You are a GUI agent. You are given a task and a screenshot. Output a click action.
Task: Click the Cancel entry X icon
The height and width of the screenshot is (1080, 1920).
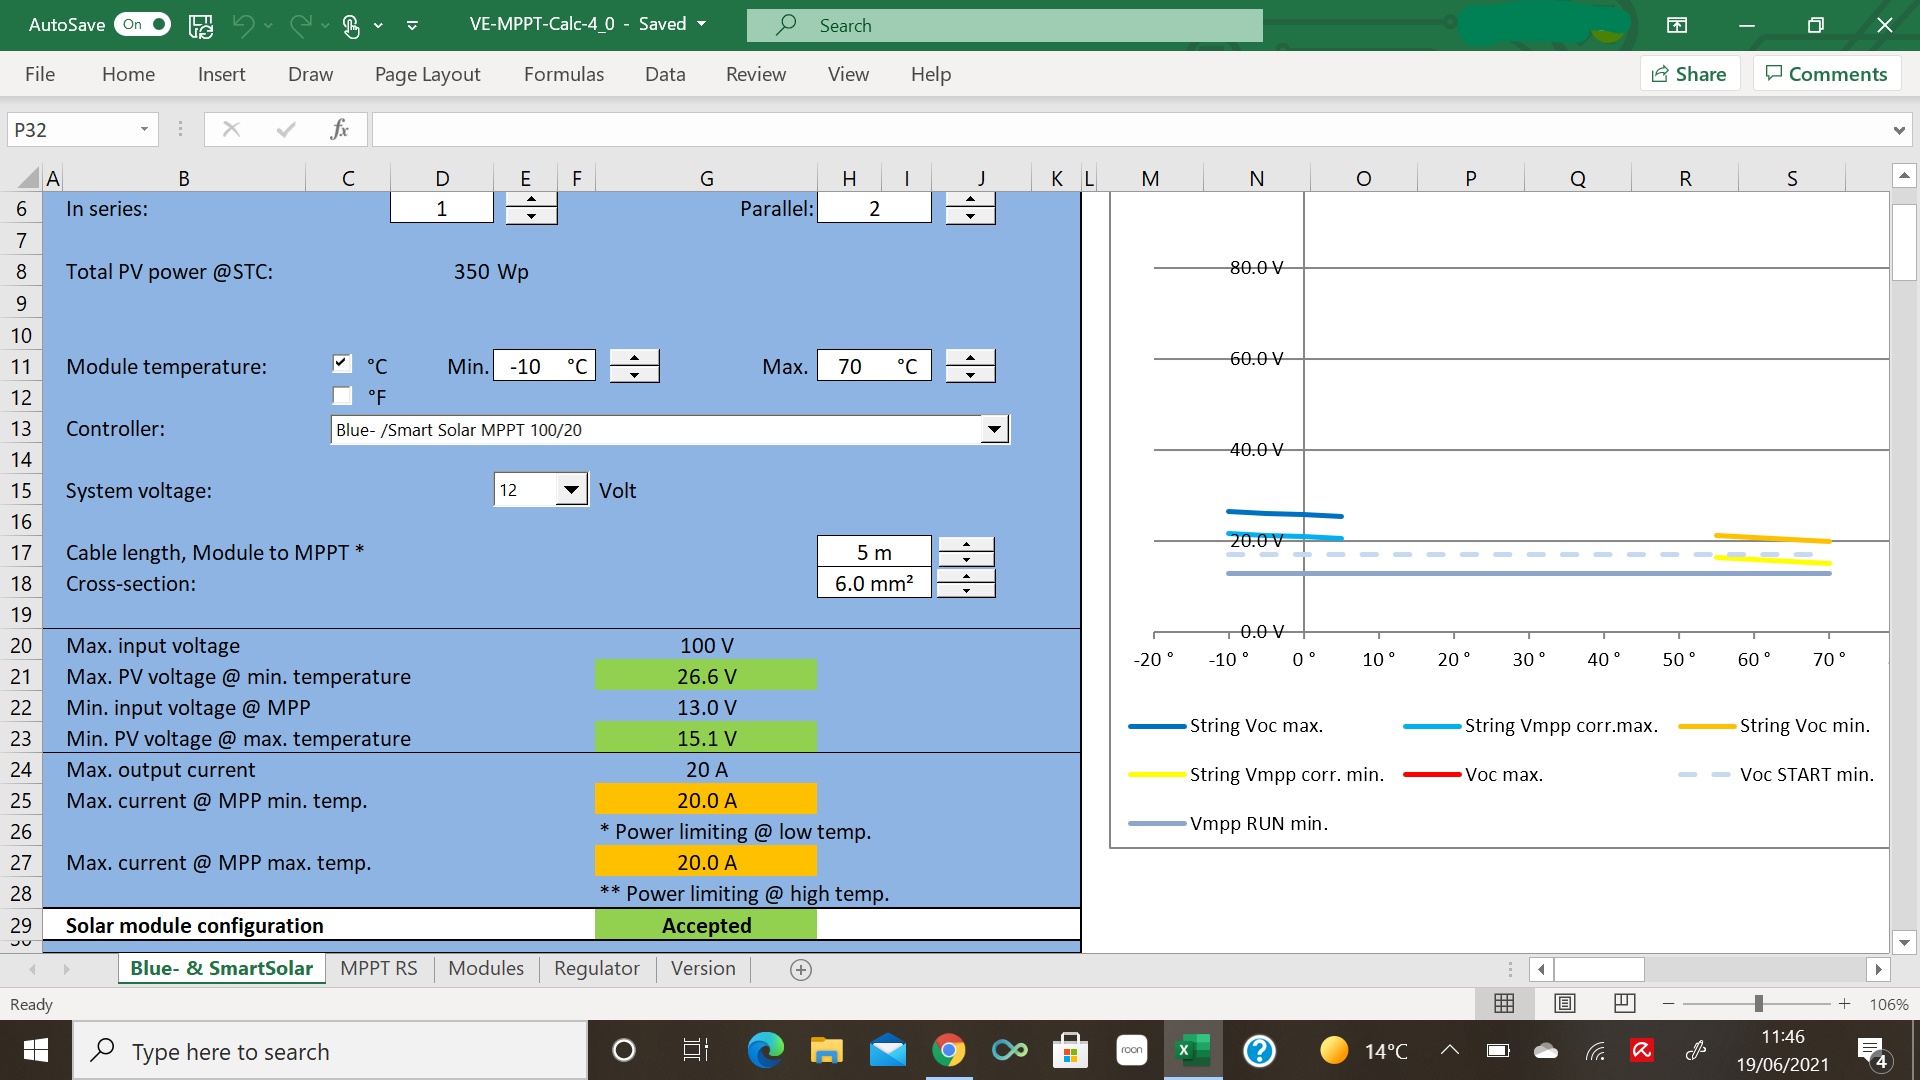231,129
